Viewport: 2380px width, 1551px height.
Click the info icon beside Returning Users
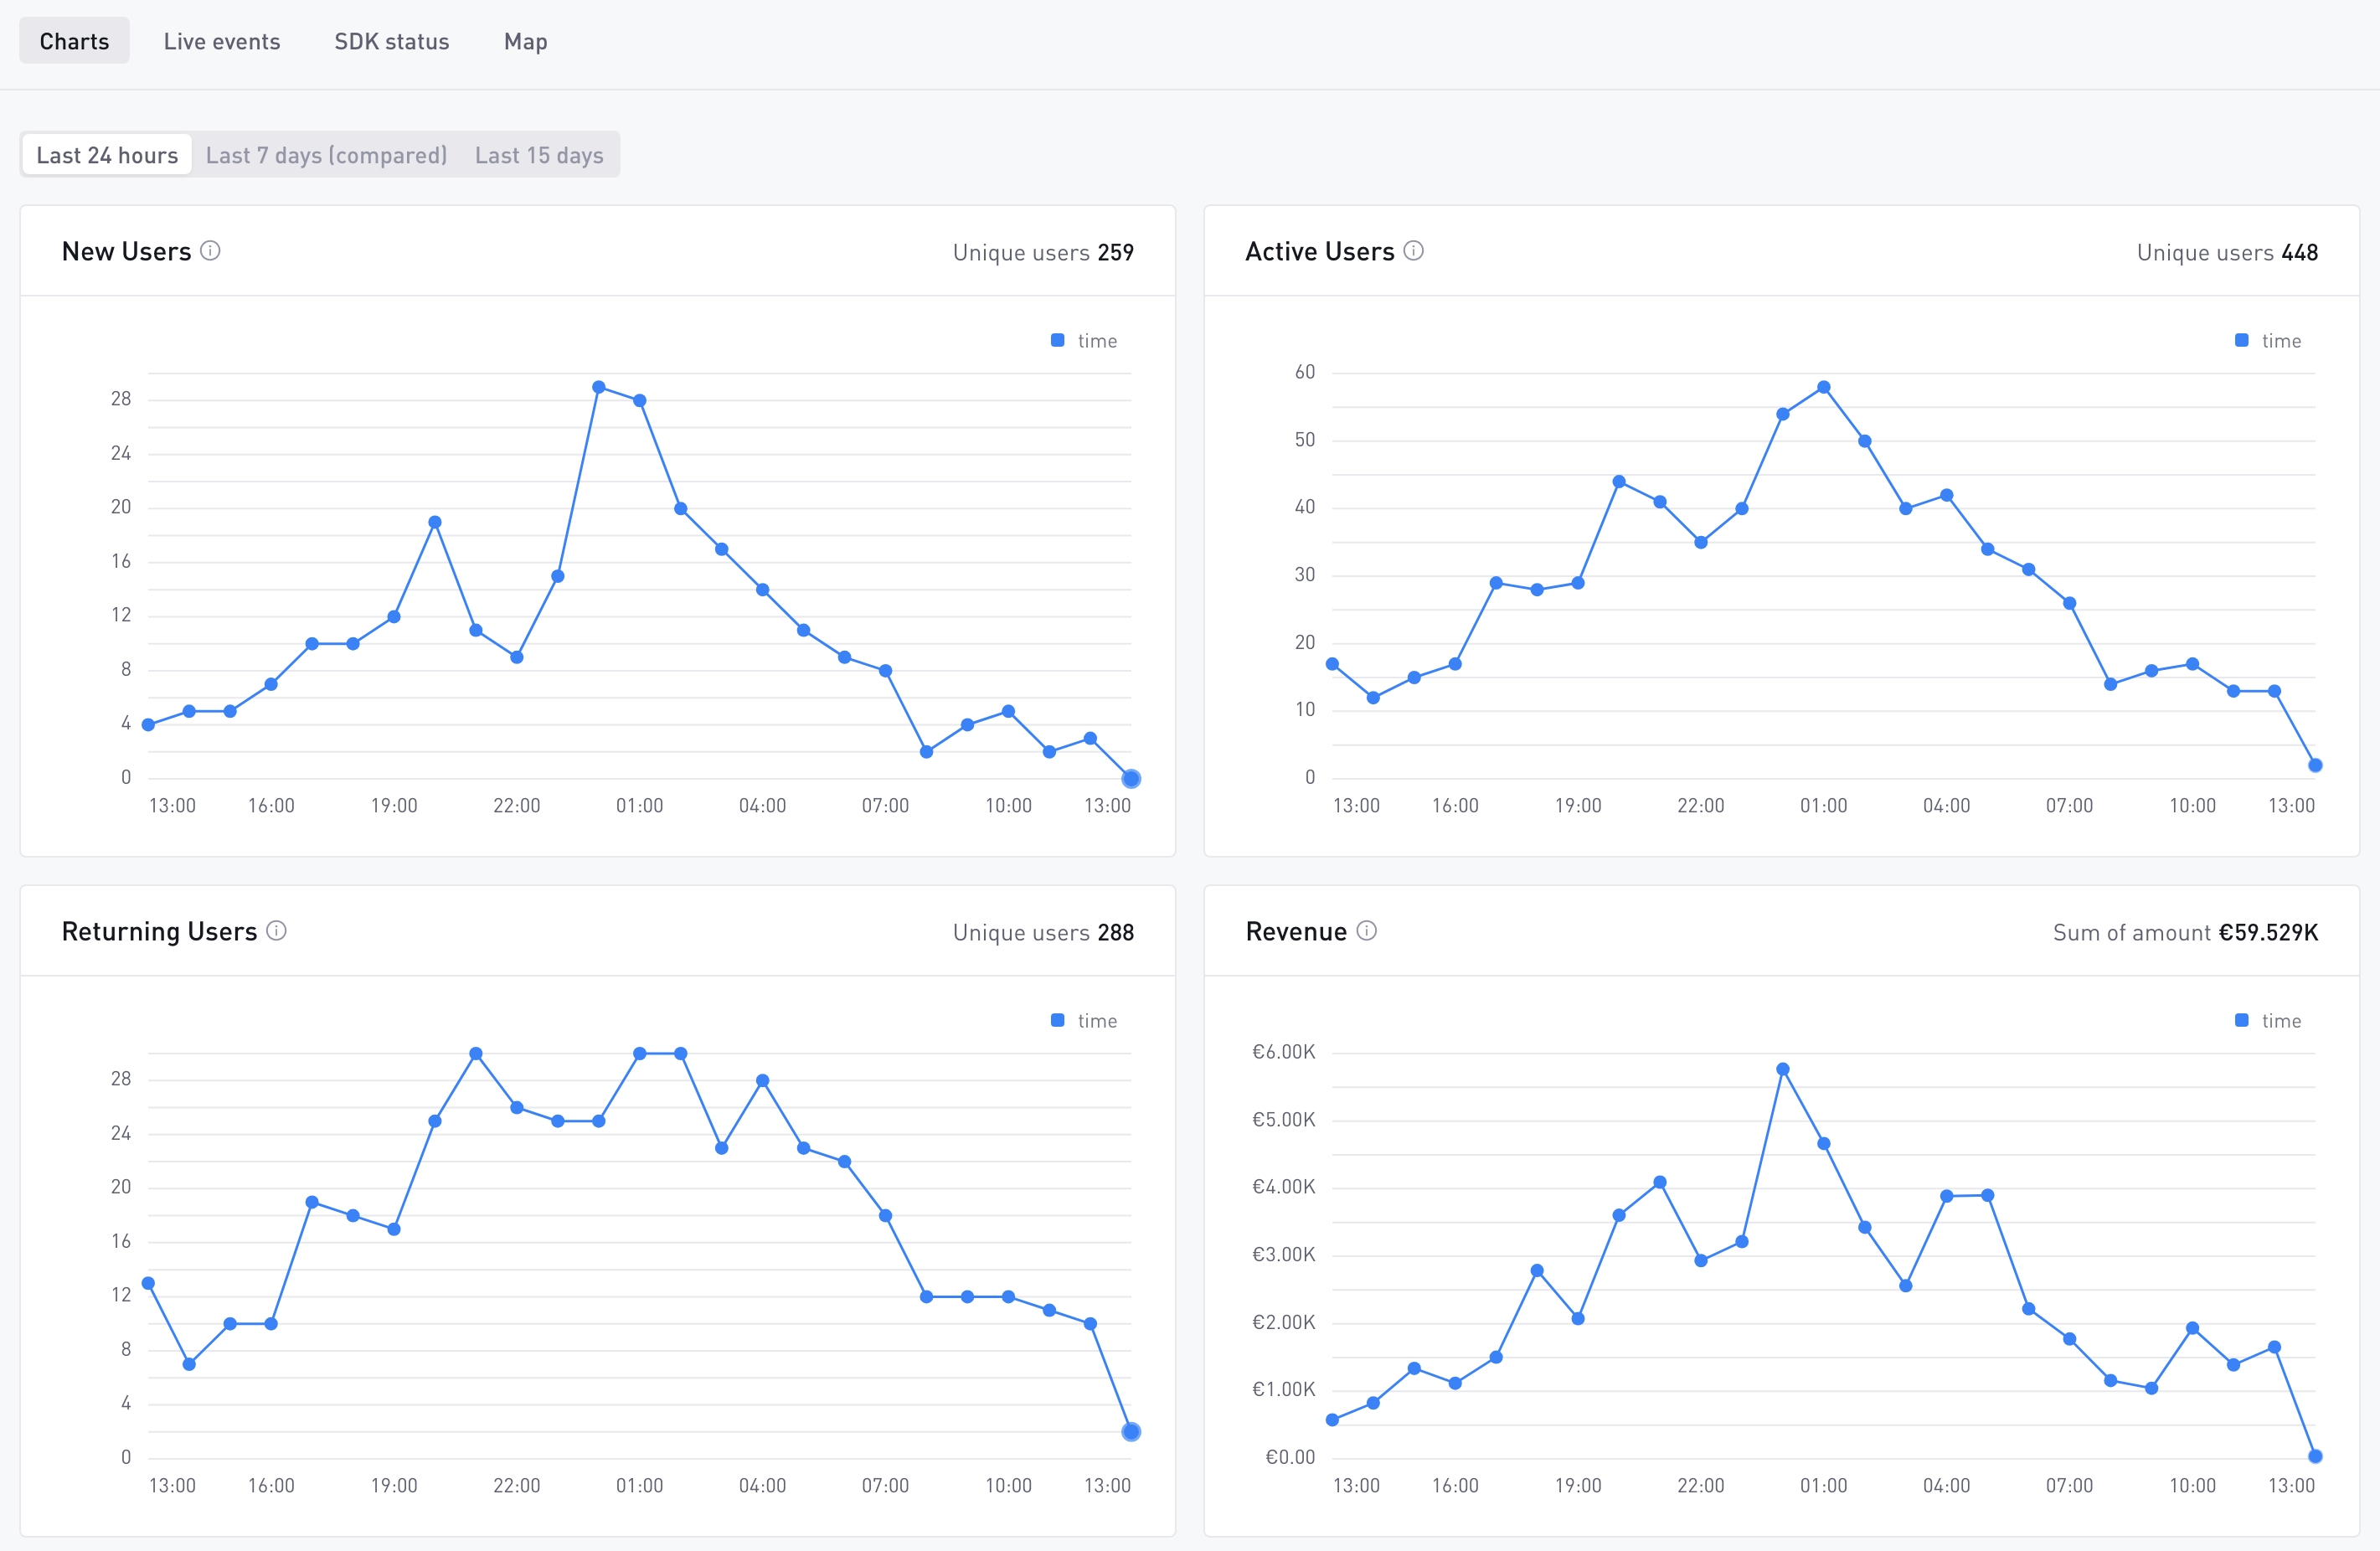[277, 931]
